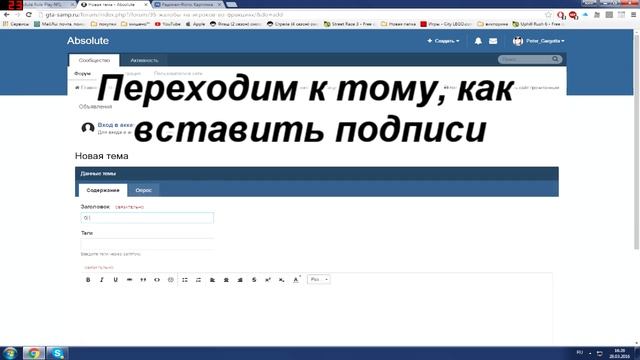640x360 pixels.
Task: Open the notifications bell
Action: [478, 41]
